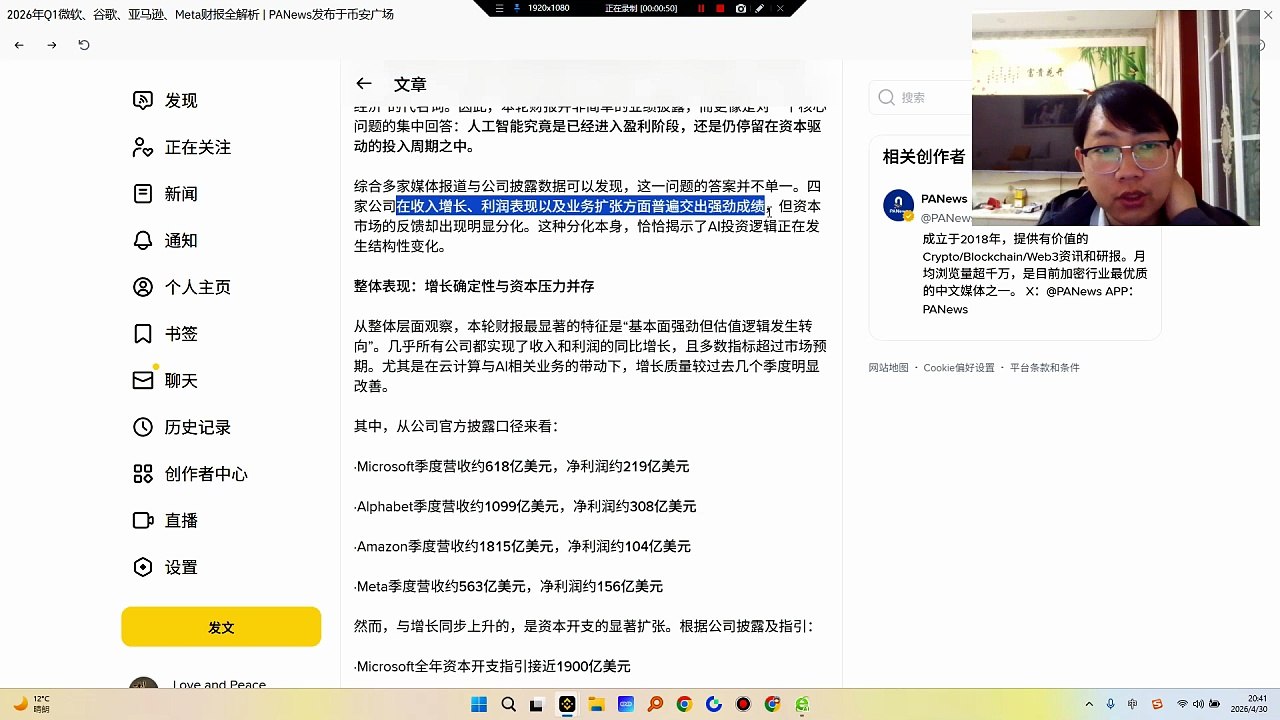
Task: Click the 通知 bell icon
Action: coord(143,241)
